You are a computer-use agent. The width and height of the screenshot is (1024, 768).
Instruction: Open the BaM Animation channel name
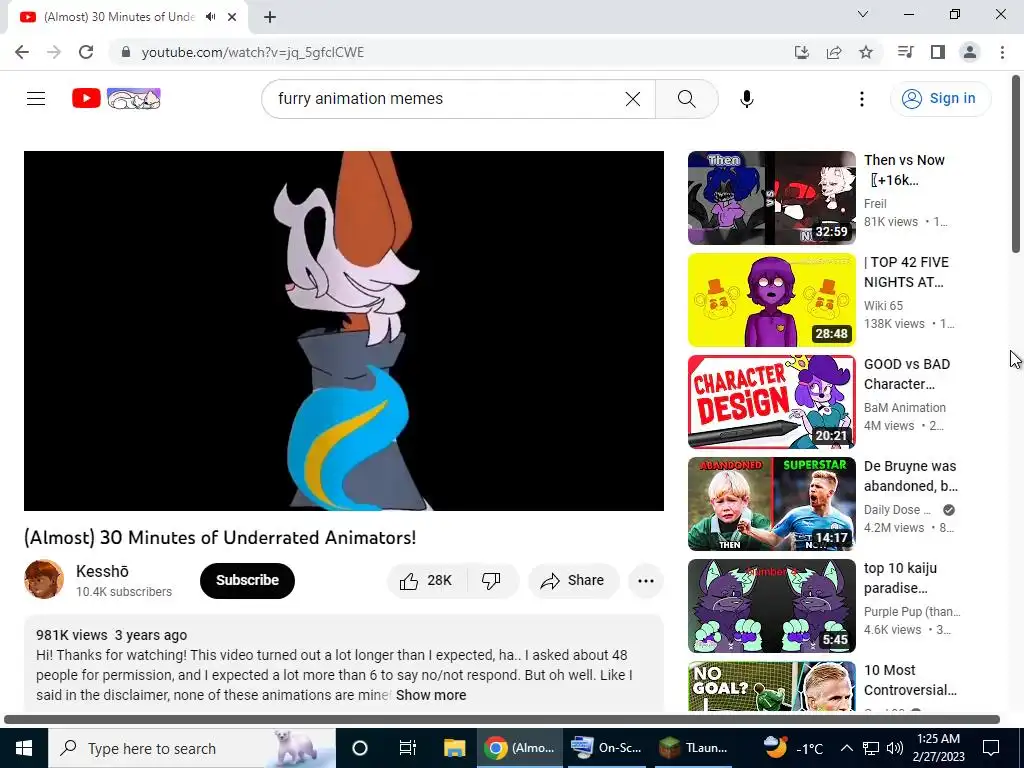pos(904,408)
